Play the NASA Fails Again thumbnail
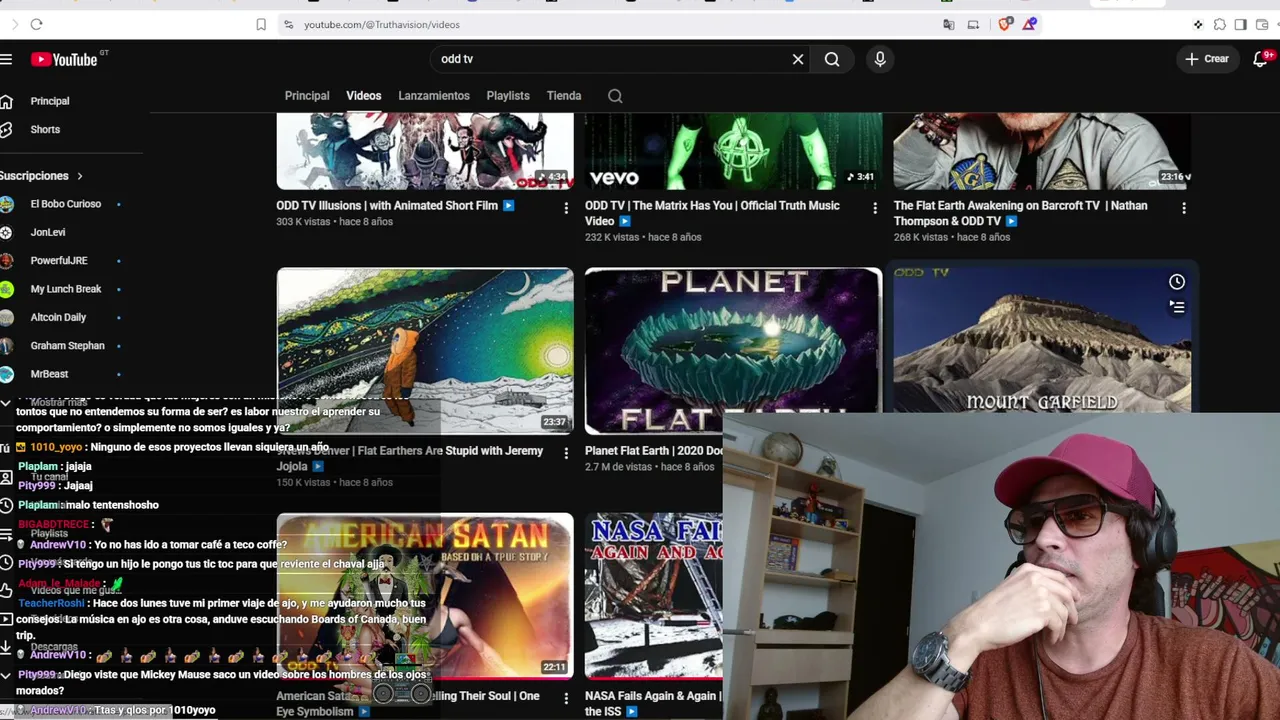Image resolution: width=1280 pixels, height=720 pixels. 654,596
